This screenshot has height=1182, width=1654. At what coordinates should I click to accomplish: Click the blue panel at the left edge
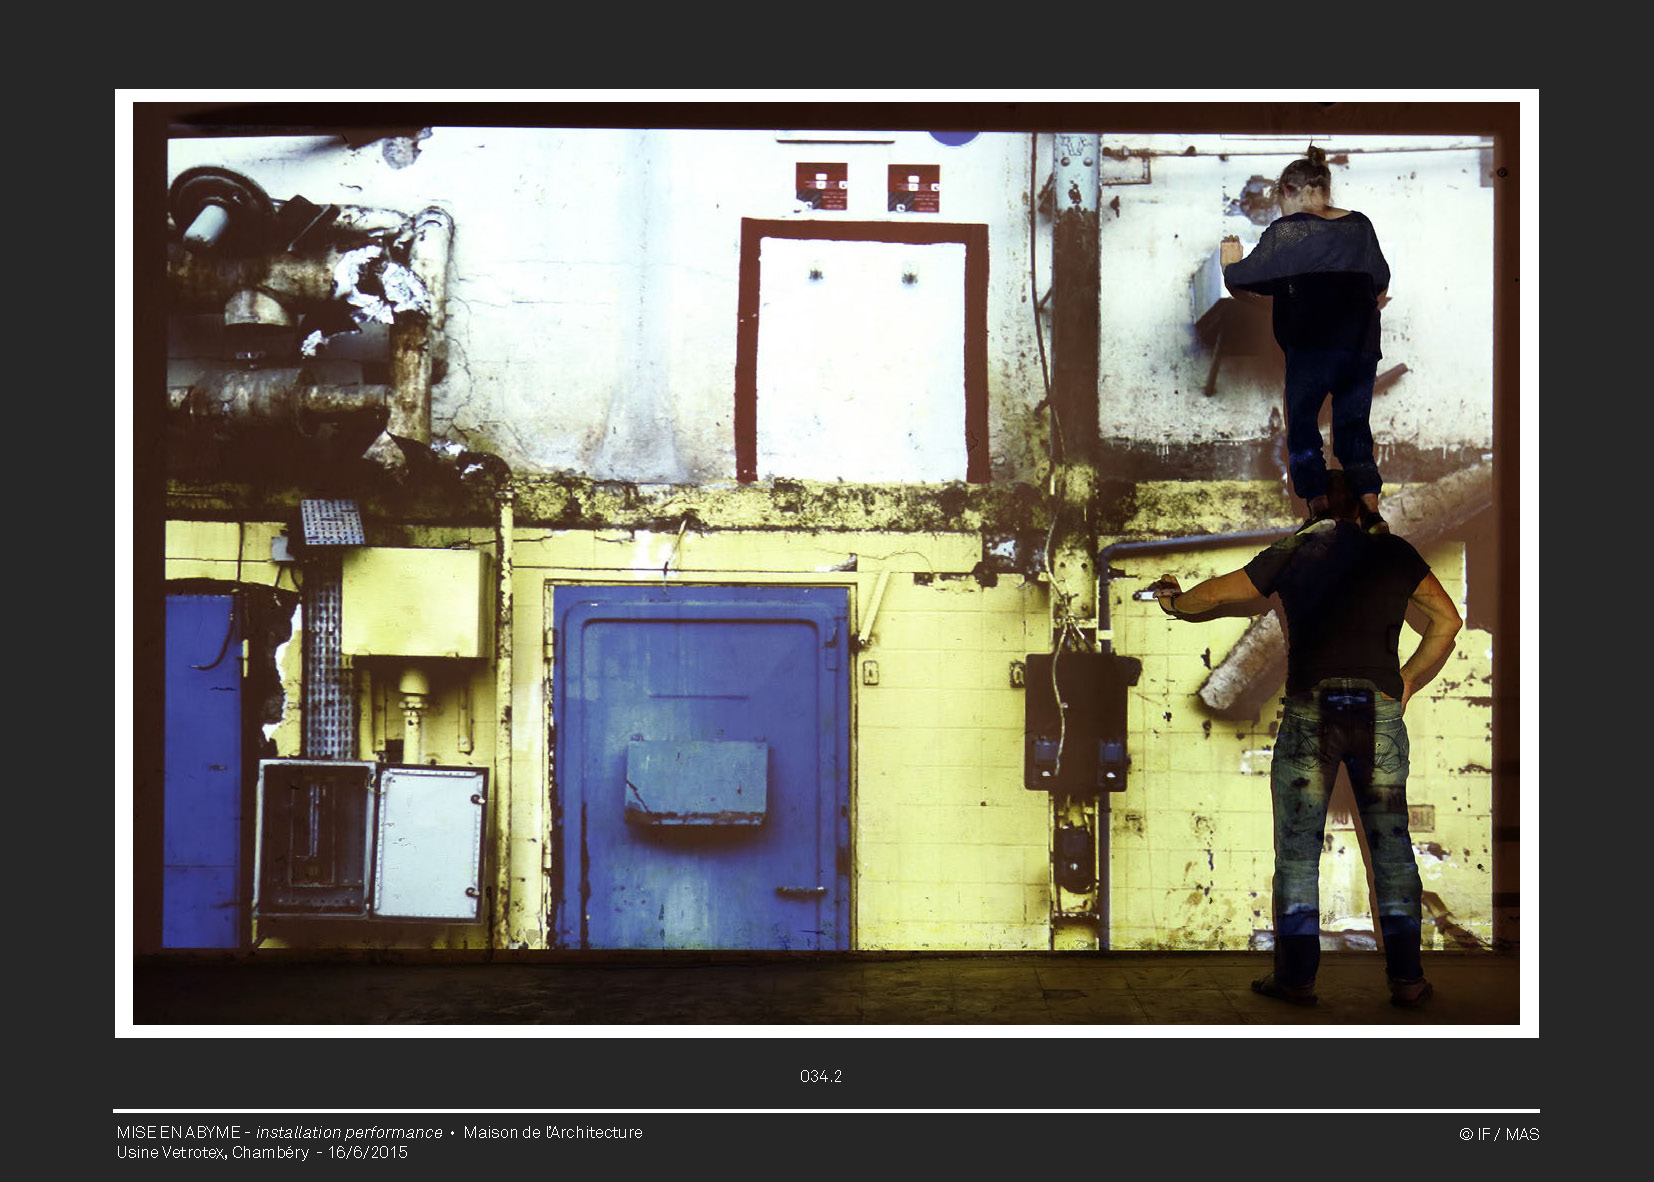202,770
